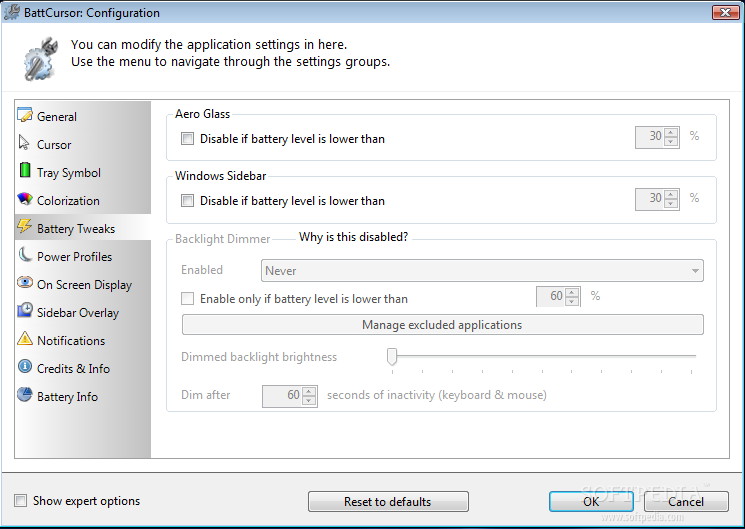View the Battery Info page
Screen dimensions: 745x529
coord(83,397)
